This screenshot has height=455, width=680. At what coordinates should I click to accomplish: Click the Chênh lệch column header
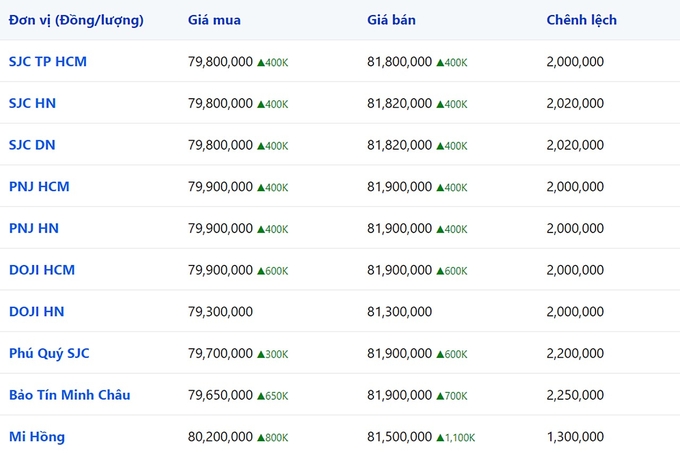tap(582, 20)
